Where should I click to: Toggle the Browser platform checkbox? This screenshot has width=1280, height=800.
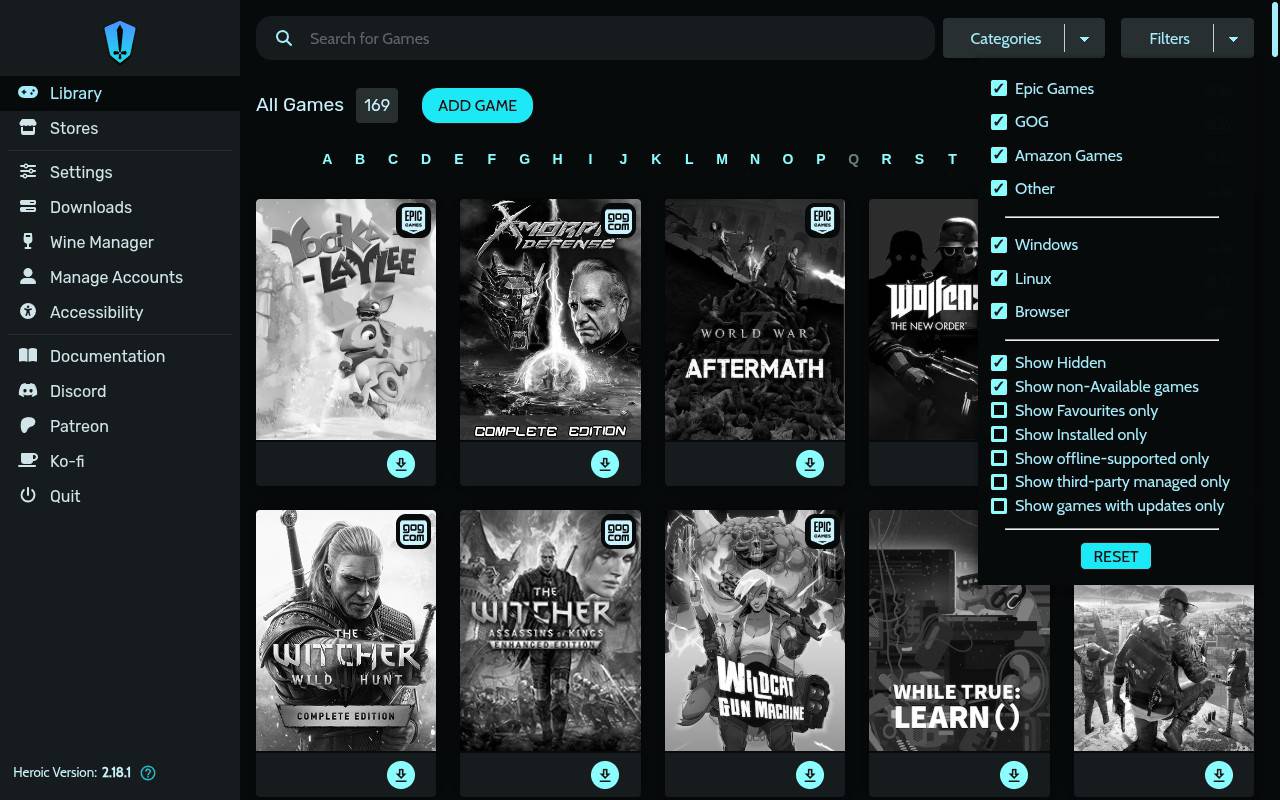(x=998, y=311)
